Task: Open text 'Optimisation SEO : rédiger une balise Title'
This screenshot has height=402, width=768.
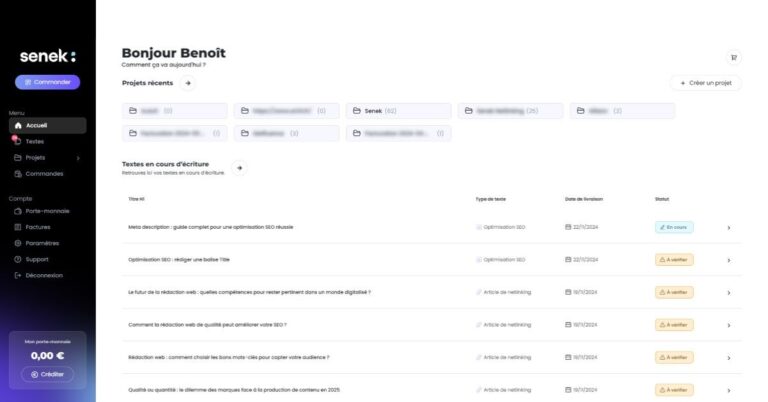Action: [179, 260]
